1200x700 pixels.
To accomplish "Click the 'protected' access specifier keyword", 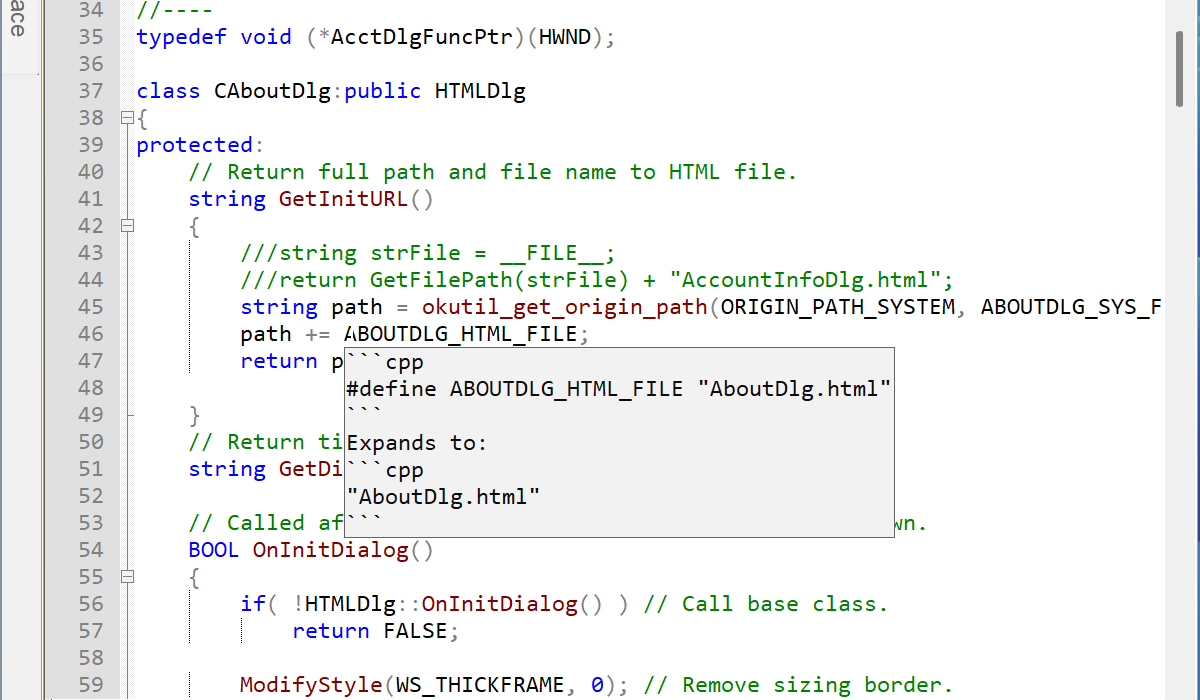I will click(194, 145).
